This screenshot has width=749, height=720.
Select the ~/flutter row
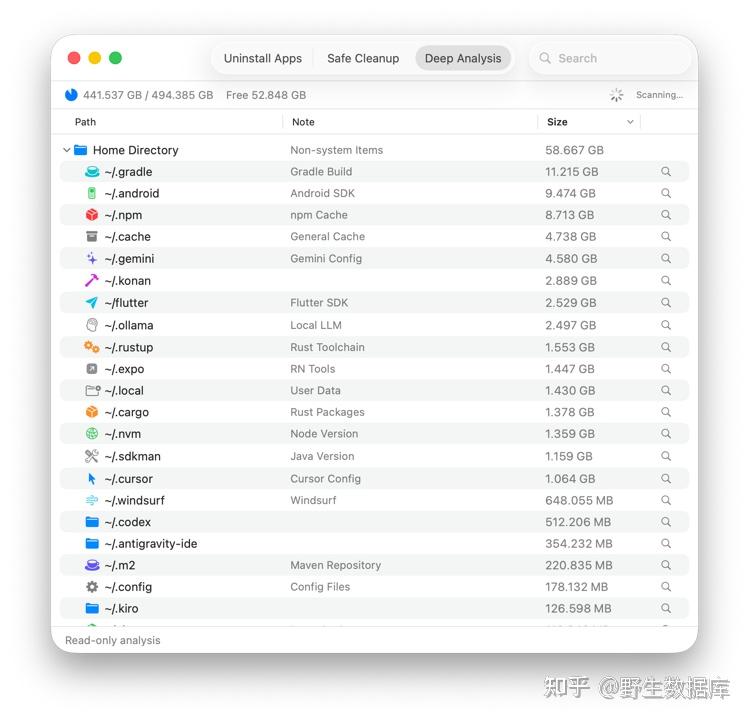click(x=374, y=302)
